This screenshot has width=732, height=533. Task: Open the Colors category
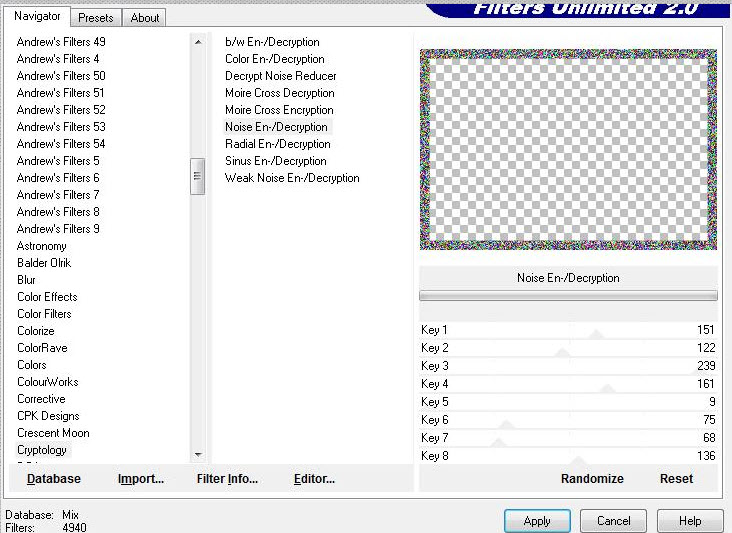[x=32, y=365]
